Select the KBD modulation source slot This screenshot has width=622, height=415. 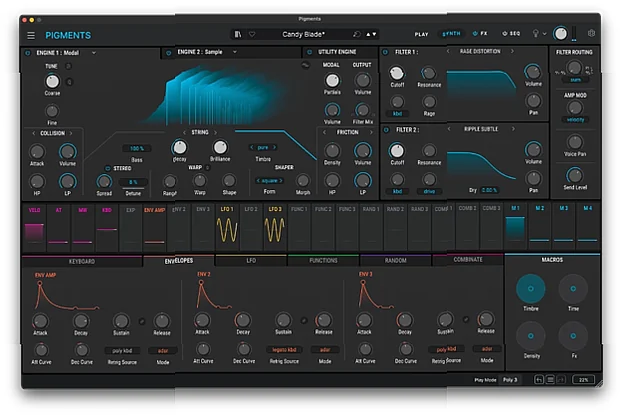point(106,228)
